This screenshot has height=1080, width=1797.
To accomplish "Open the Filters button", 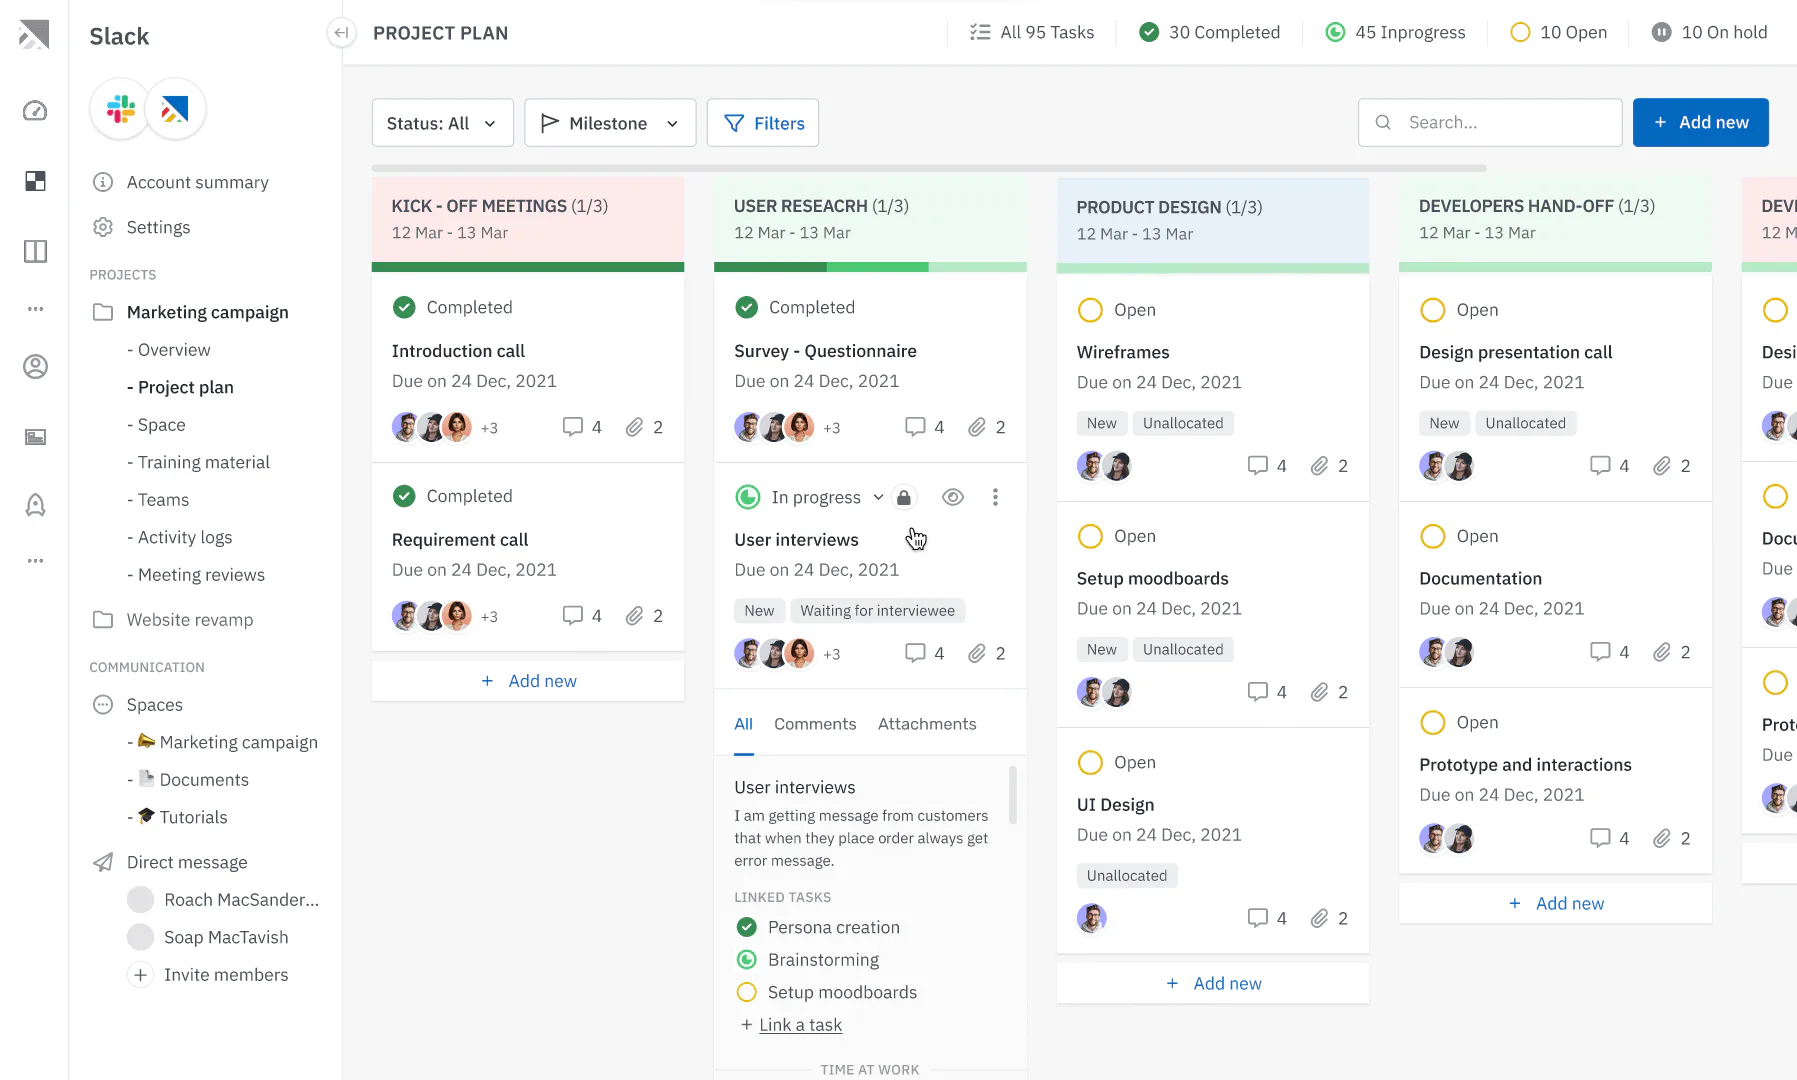I will tap(763, 123).
